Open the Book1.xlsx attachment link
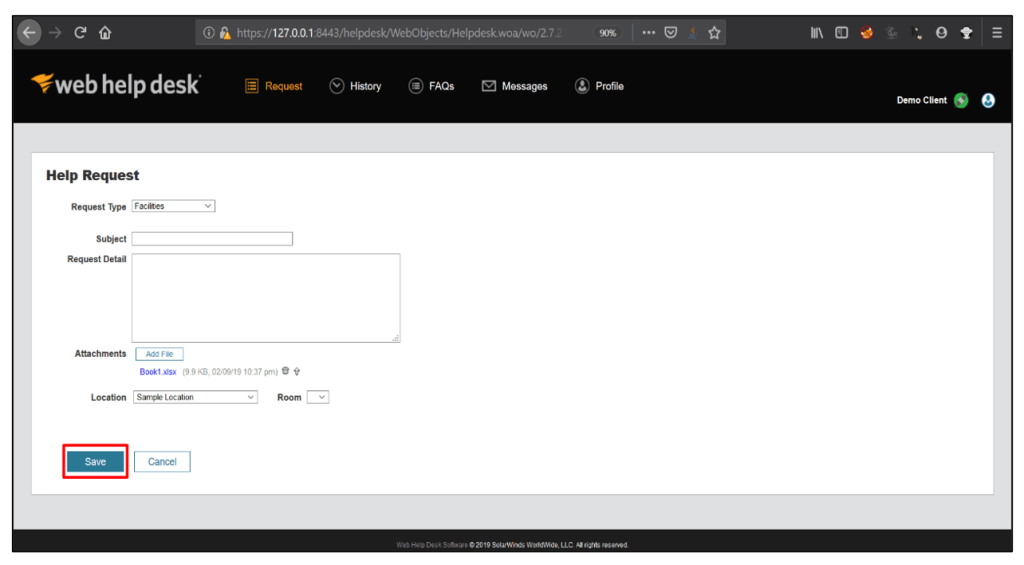Viewport: 1024px width, 565px height. coord(158,372)
